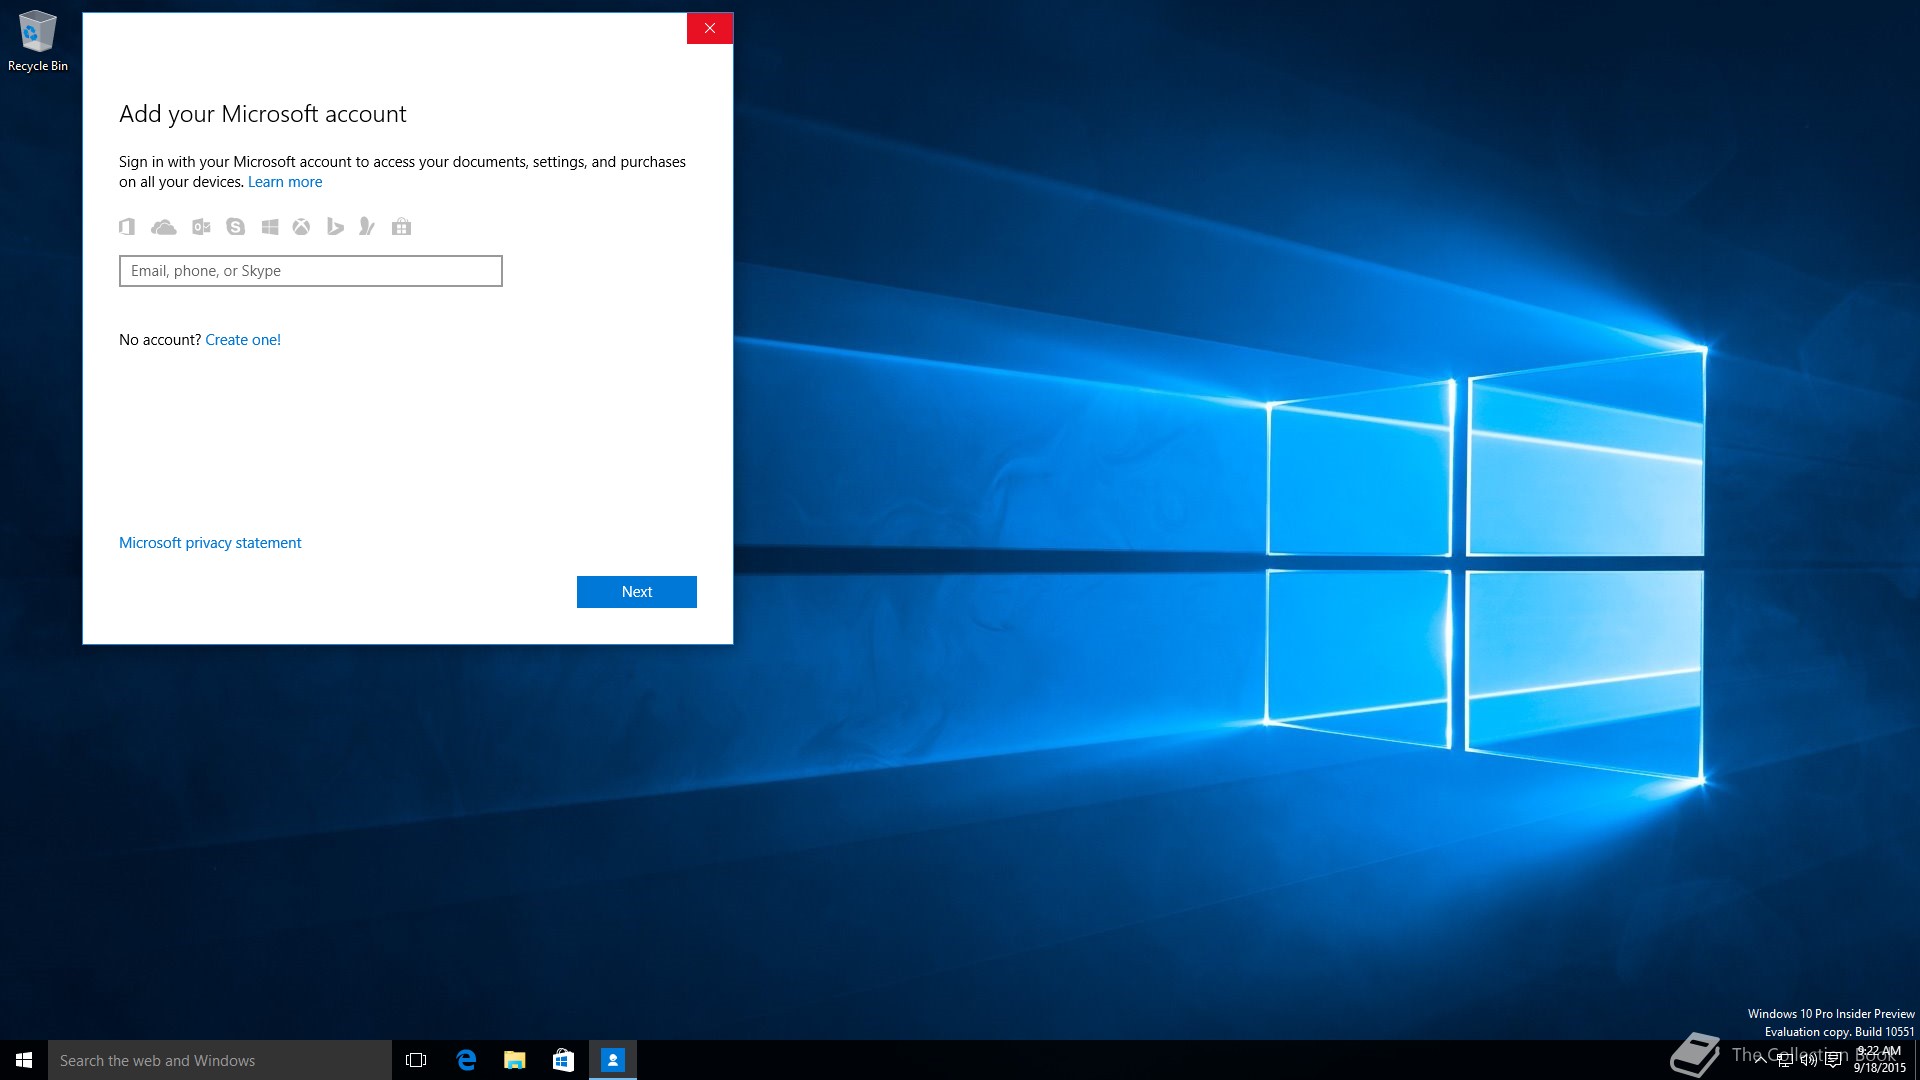1920x1080 pixels.
Task: Focus the Email, phone, or Skype field
Action: click(311, 271)
